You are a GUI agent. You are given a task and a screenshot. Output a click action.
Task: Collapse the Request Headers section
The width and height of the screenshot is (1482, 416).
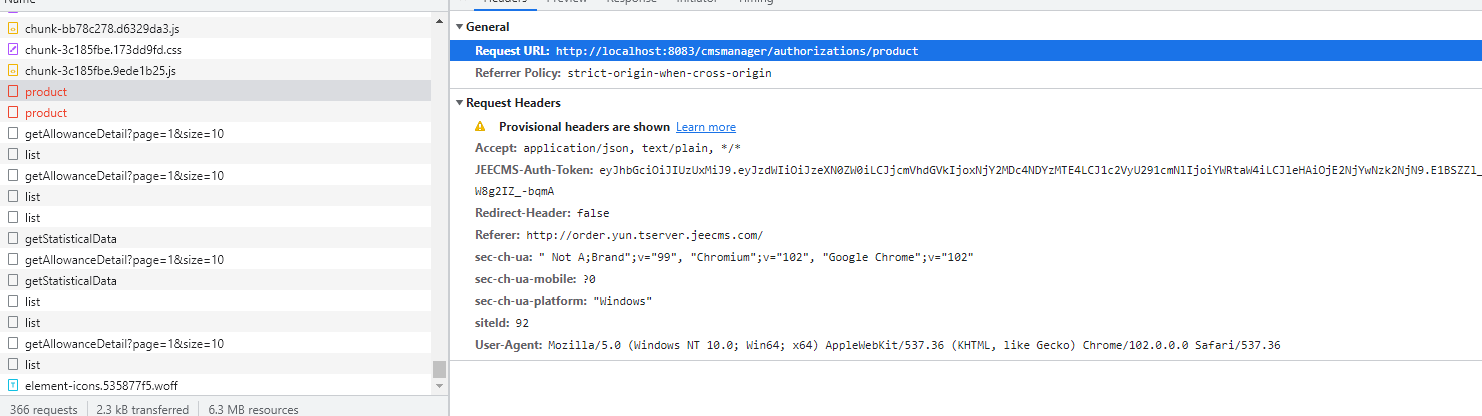point(459,103)
